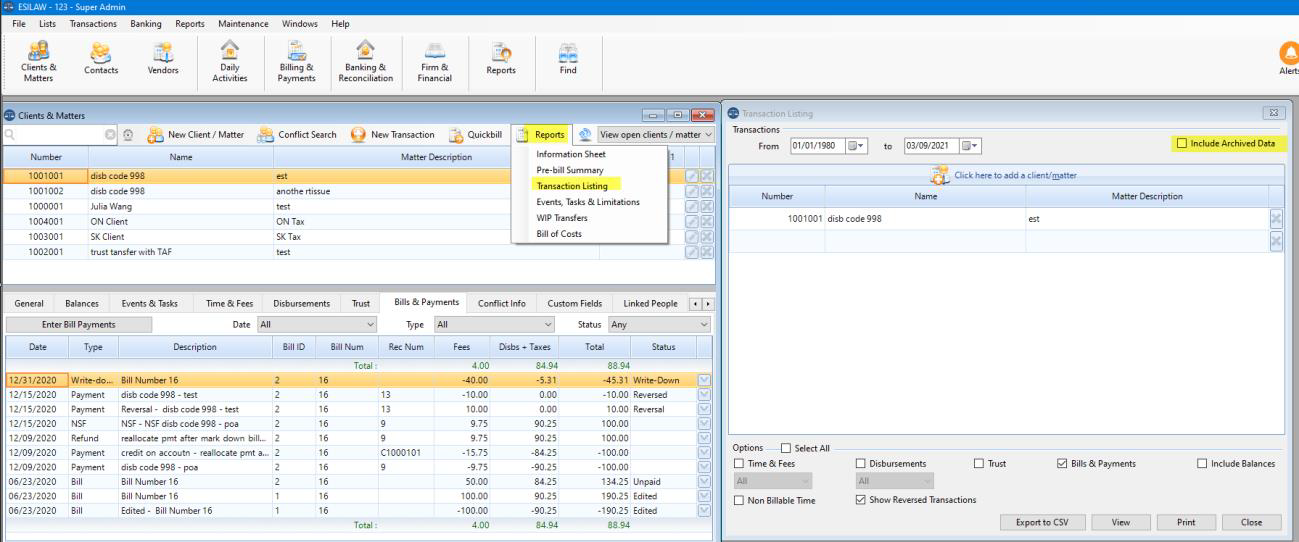This screenshot has height=542, width=1299.
Task: Enable Time & Fees checkbox
Action: click(x=739, y=464)
